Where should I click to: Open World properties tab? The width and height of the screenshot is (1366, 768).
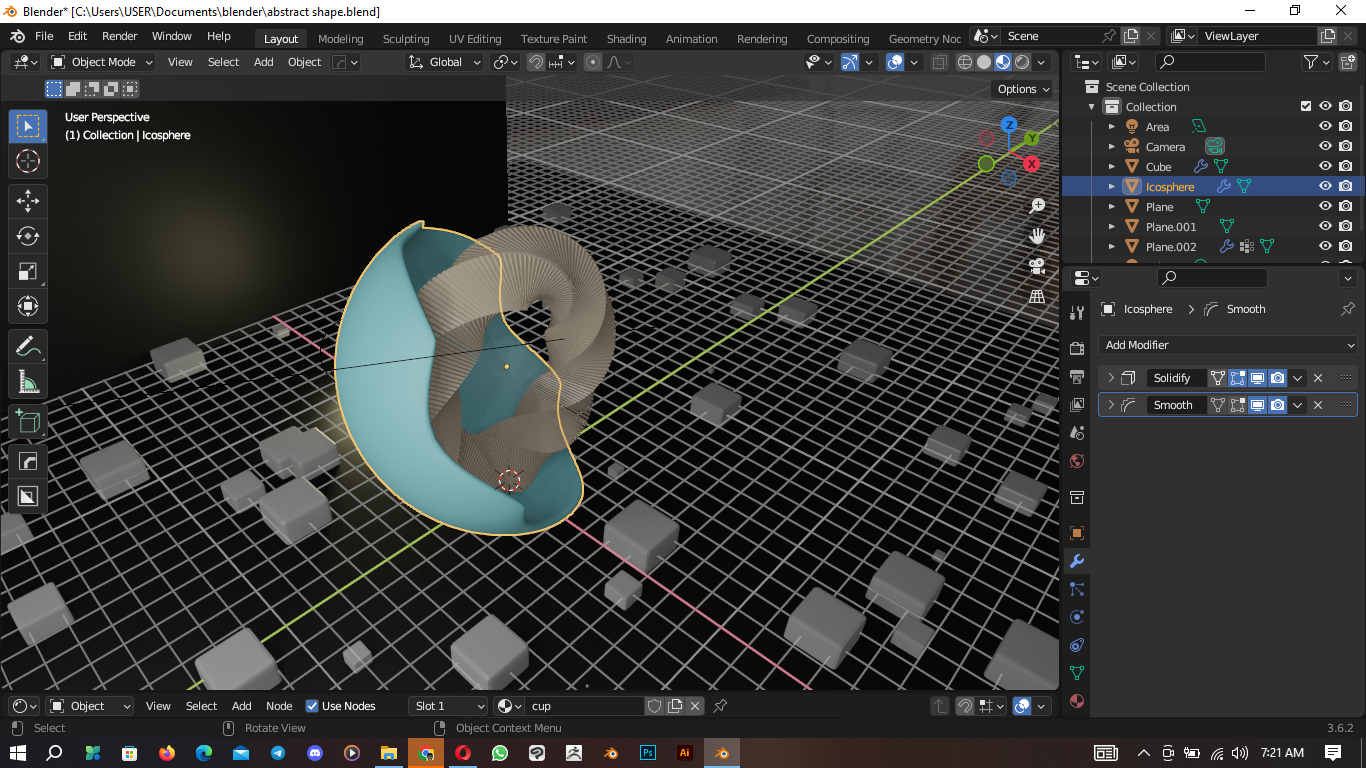(x=1077, y=461)
